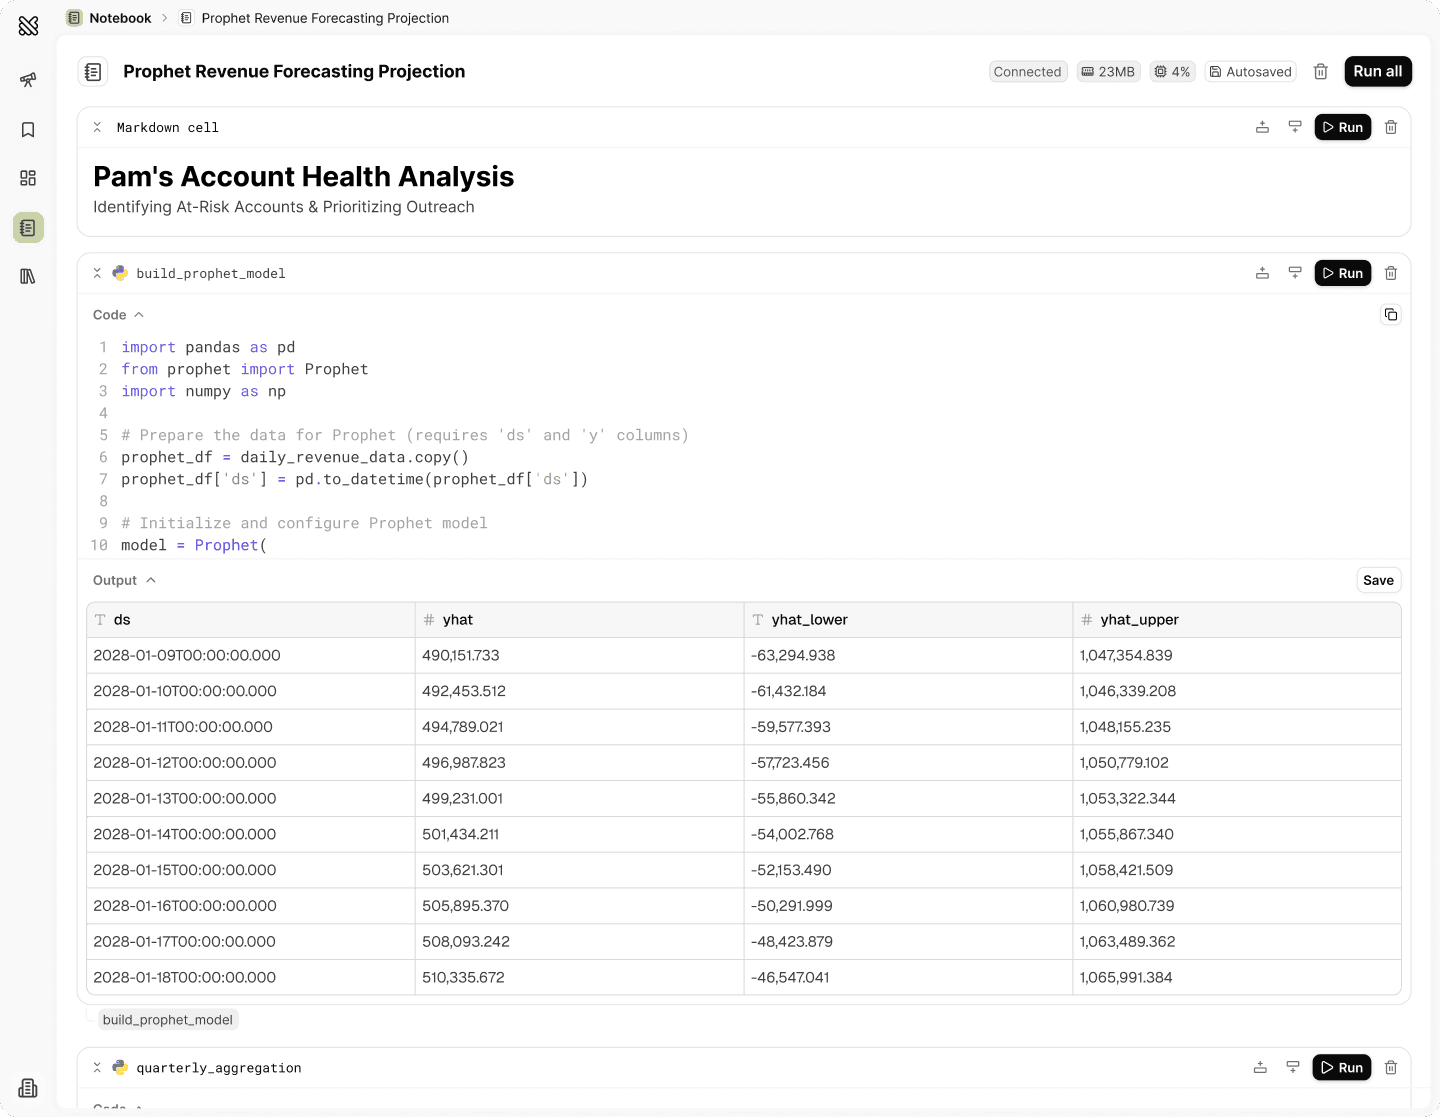This screenshot has width=1440, height=1117.
Task: Sort by the yhat column header
Action: 580,620
